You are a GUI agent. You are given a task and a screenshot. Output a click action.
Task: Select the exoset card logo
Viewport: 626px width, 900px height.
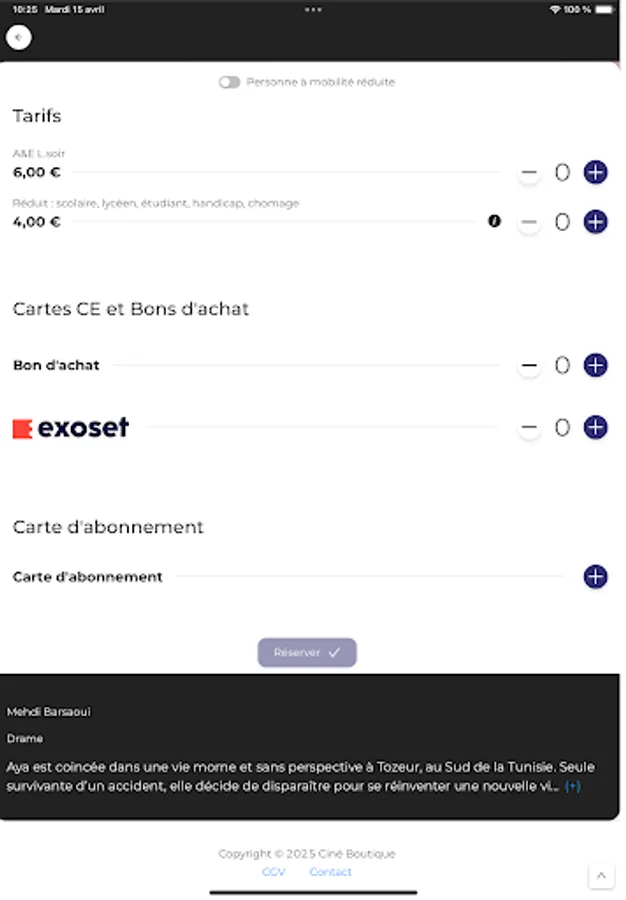[x=70, y=427]
